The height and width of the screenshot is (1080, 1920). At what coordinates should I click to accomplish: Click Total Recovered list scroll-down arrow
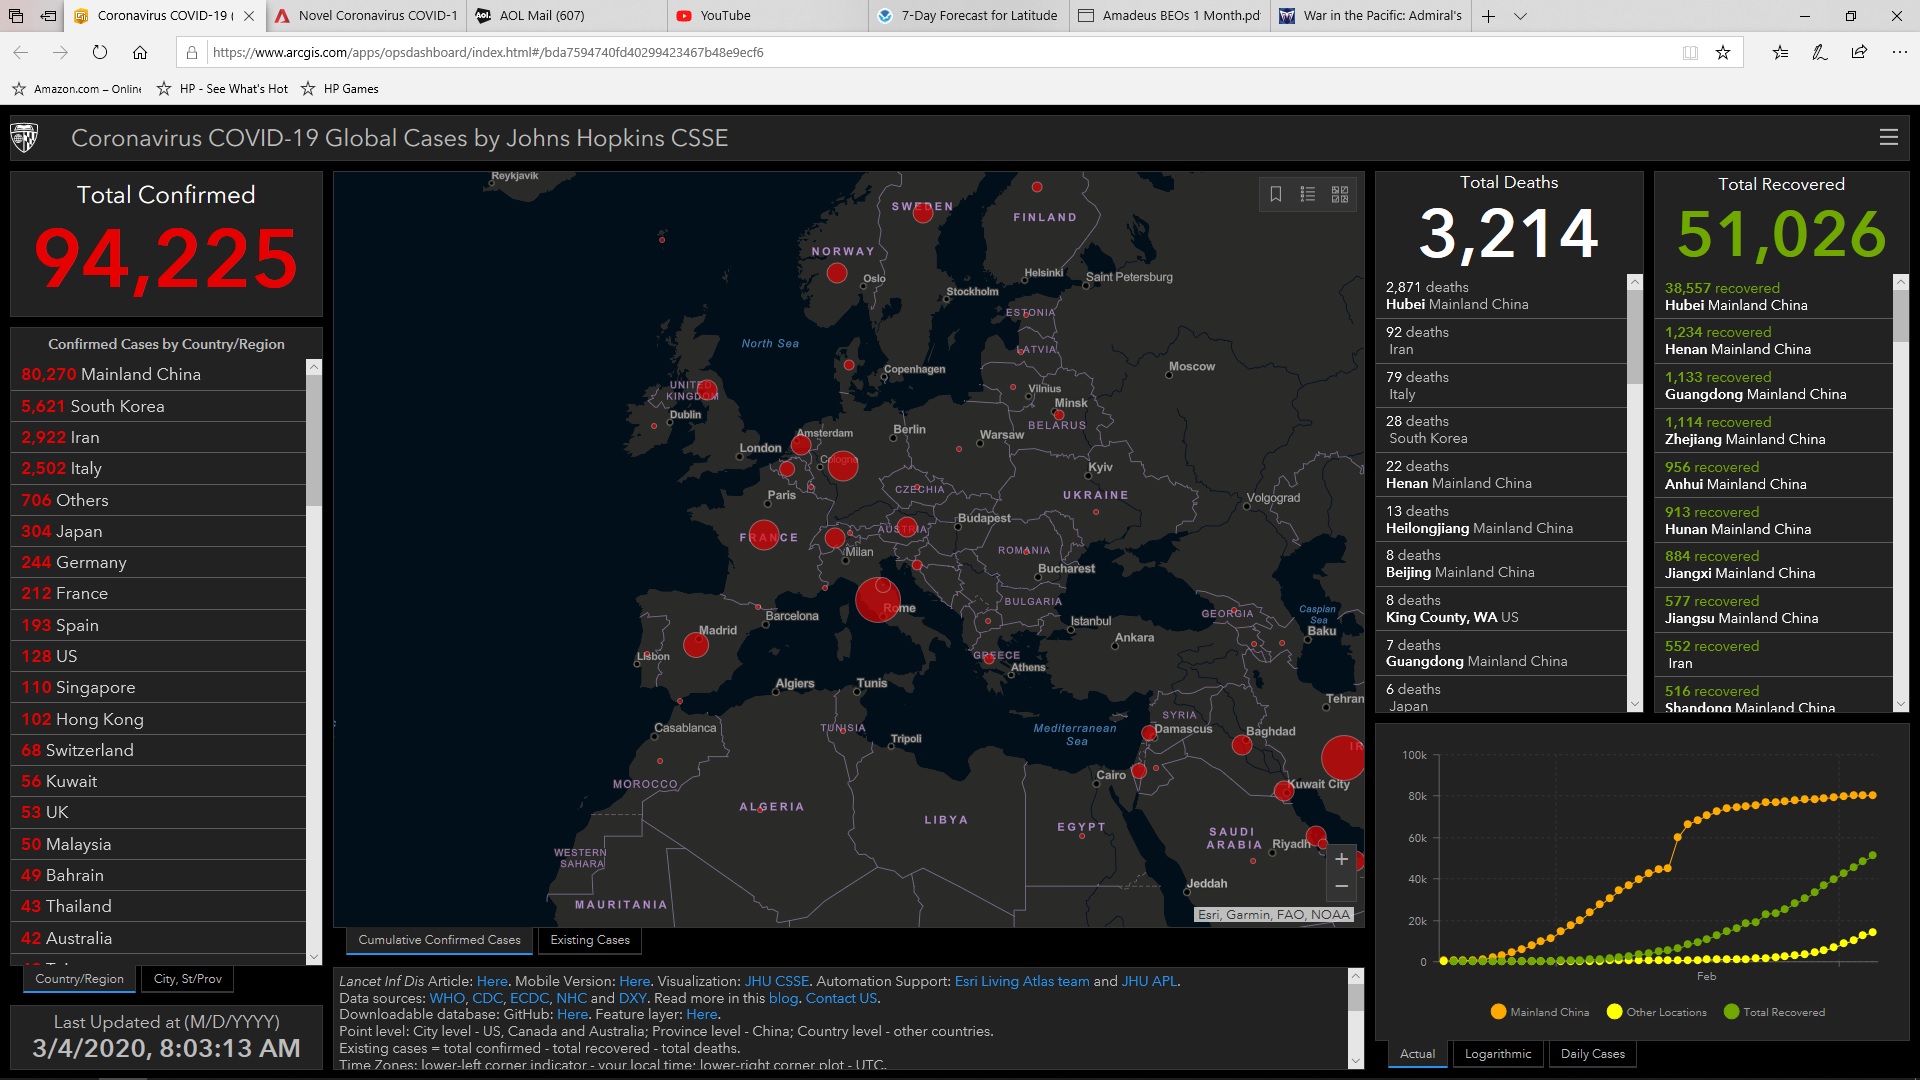coord(1901,704)
